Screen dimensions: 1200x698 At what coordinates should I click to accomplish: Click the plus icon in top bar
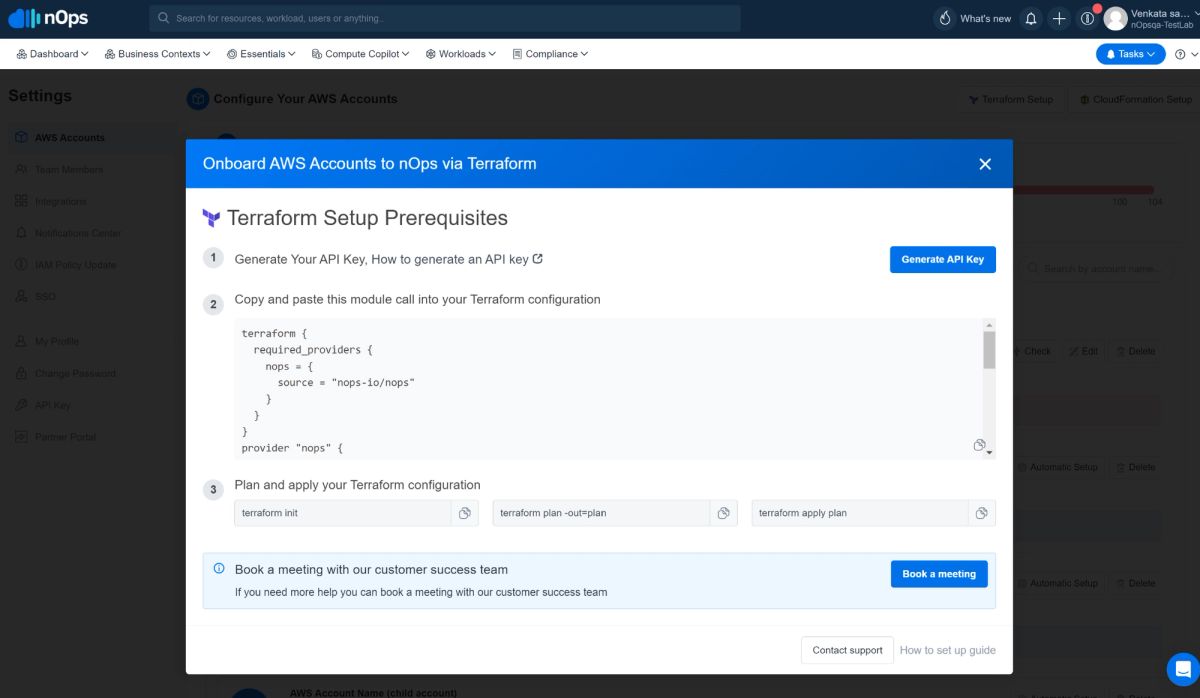pyautogui.click(x=1059, y=18)
